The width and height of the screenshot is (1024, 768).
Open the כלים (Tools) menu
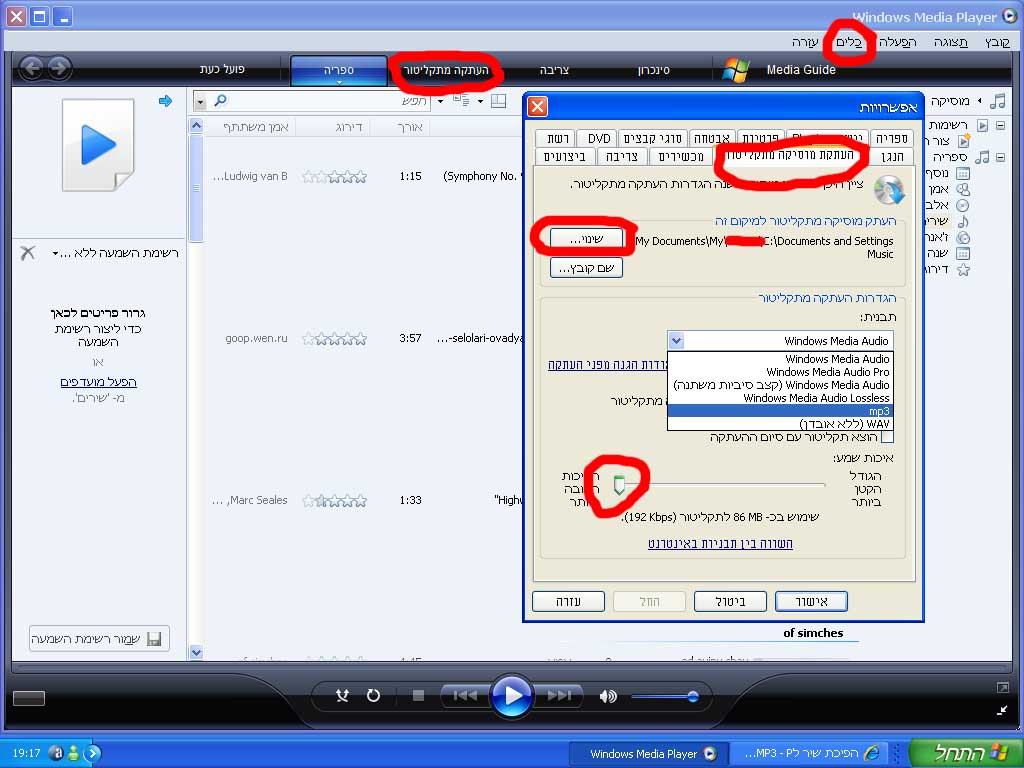[848, 42]
